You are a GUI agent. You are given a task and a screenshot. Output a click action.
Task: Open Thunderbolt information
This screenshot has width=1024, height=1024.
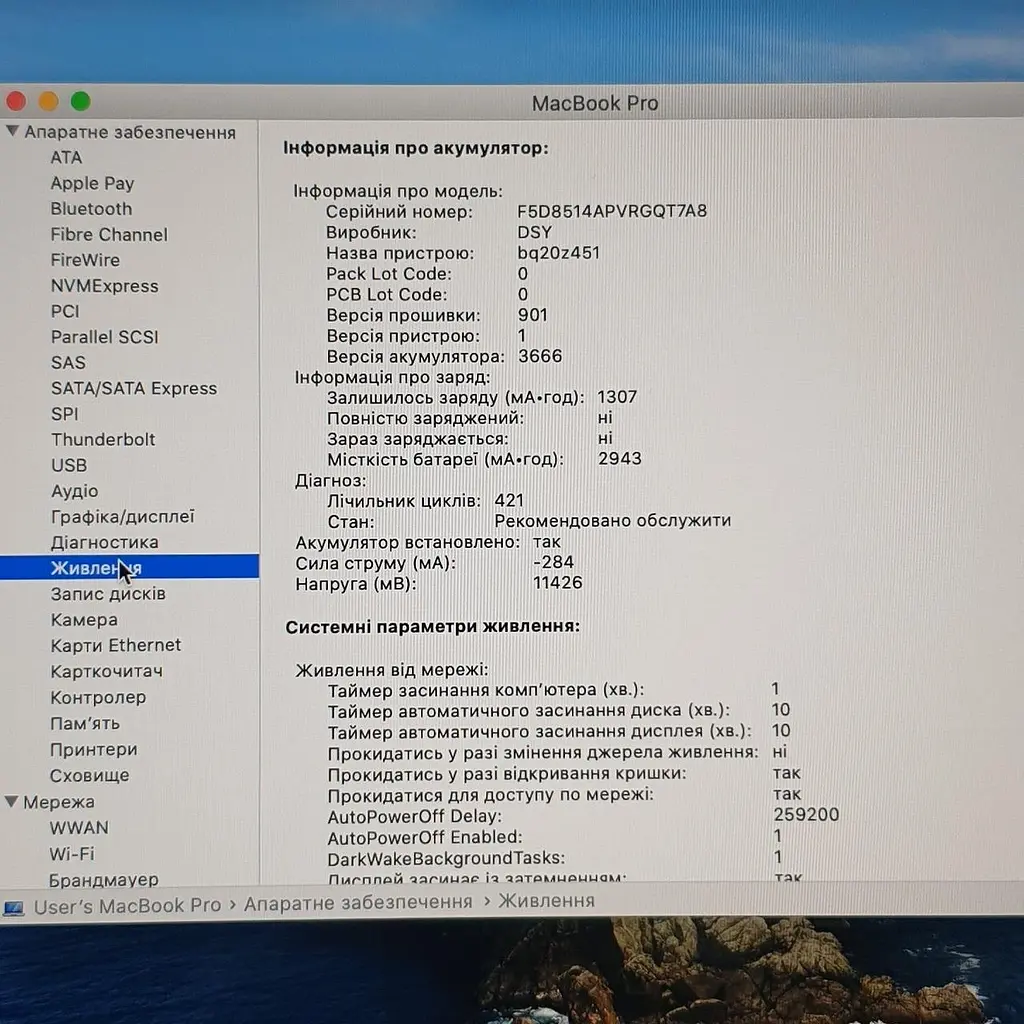click(x=103, y=440)
